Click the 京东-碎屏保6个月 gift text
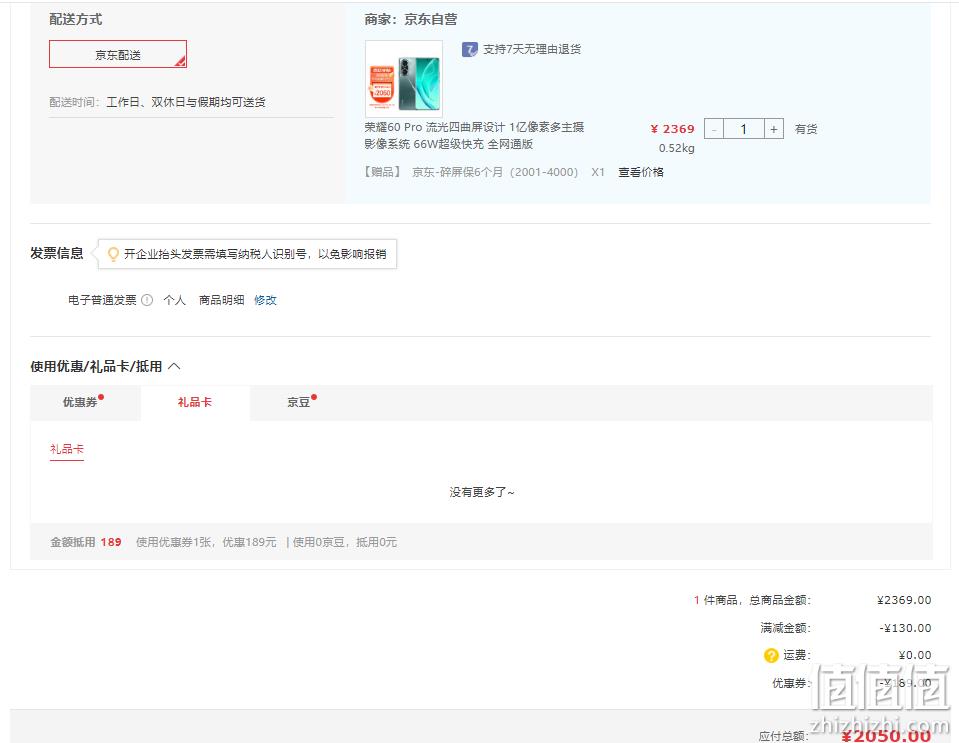The image size is (959, 743). pyautogui.click(x=495, y=172)
